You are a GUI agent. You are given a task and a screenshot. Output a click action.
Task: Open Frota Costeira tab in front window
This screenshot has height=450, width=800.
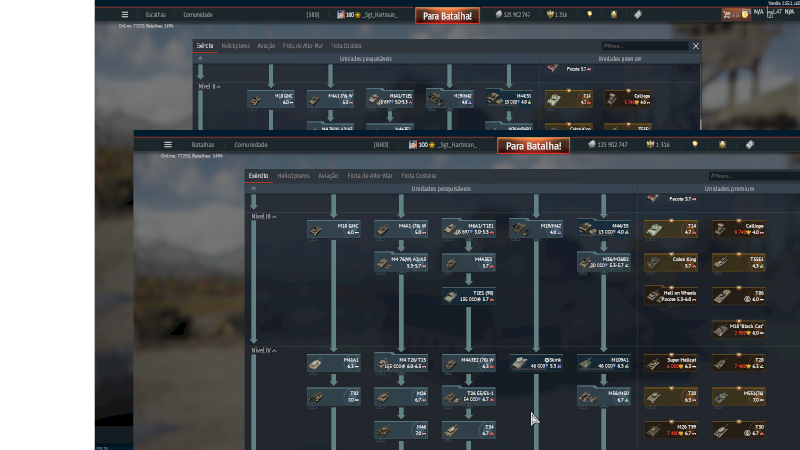(x=418, y=176)
